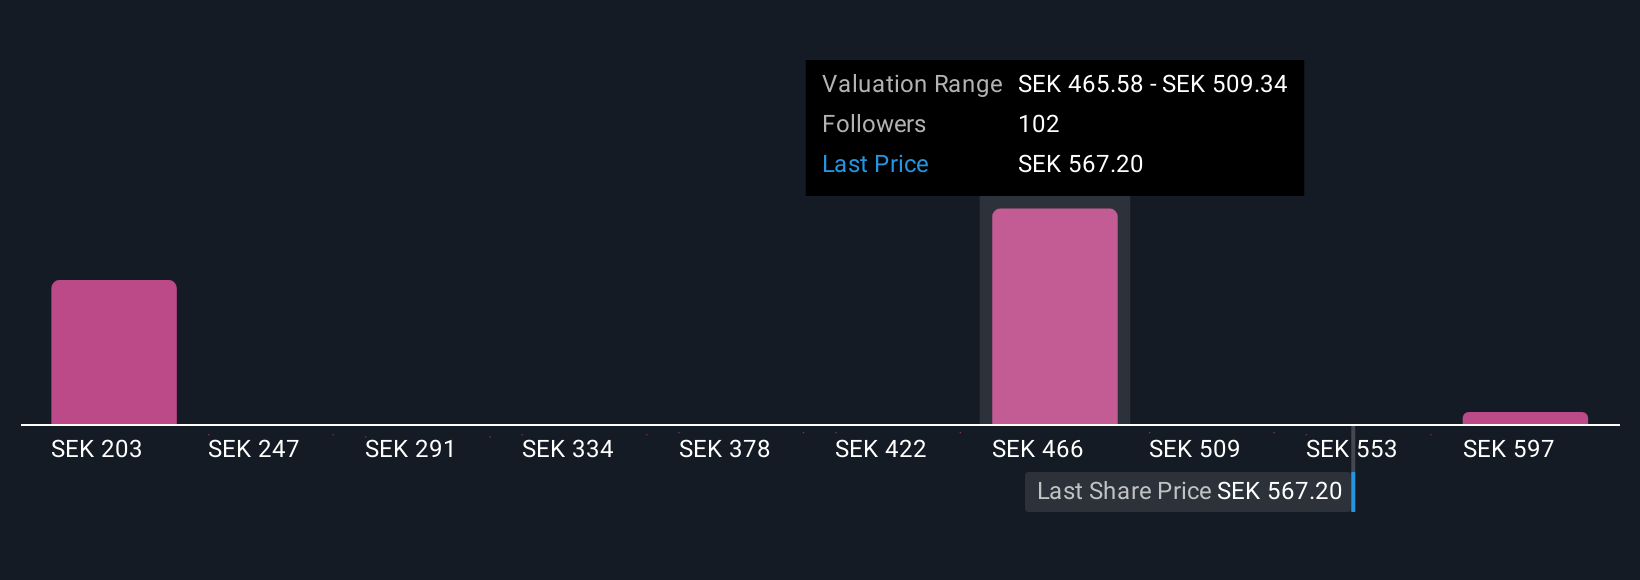Image resolution: width=1640 pixels, height=580 pixels.
Task: Open the blue Last Price link
Action: (875, 164)
